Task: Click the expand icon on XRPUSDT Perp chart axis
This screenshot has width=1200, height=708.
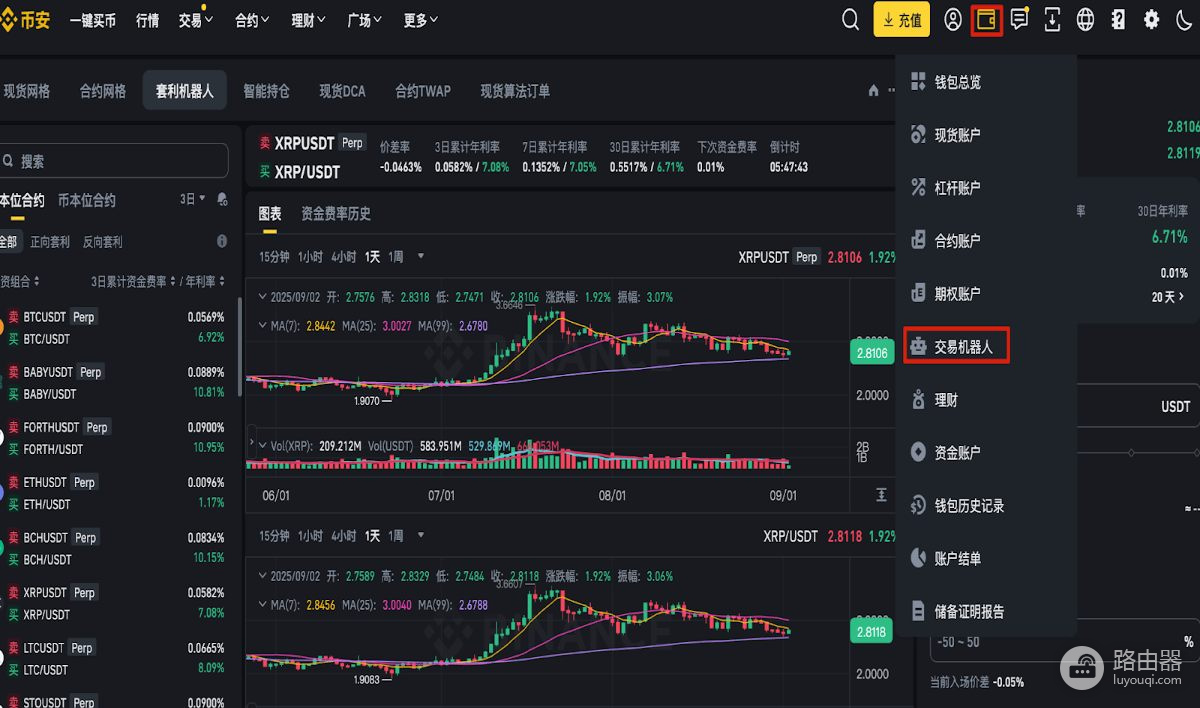Action: (881, 495)
